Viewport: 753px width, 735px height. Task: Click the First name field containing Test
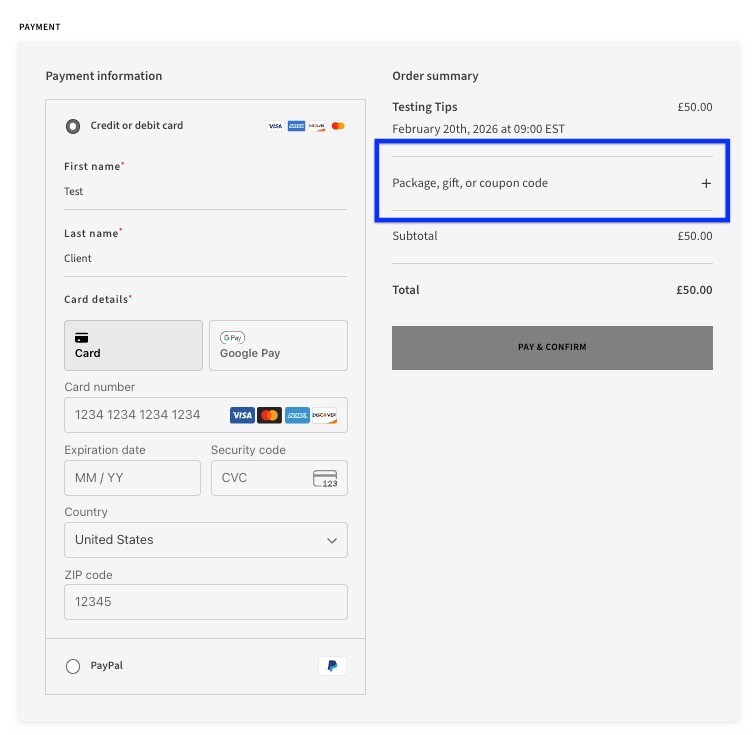(x=205, y=191)
